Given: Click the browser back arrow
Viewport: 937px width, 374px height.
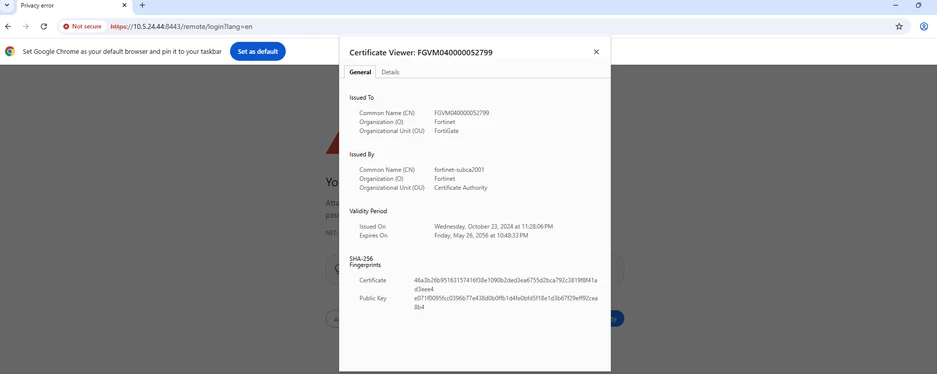Looking at the screenshot, I should pos(8,26).
